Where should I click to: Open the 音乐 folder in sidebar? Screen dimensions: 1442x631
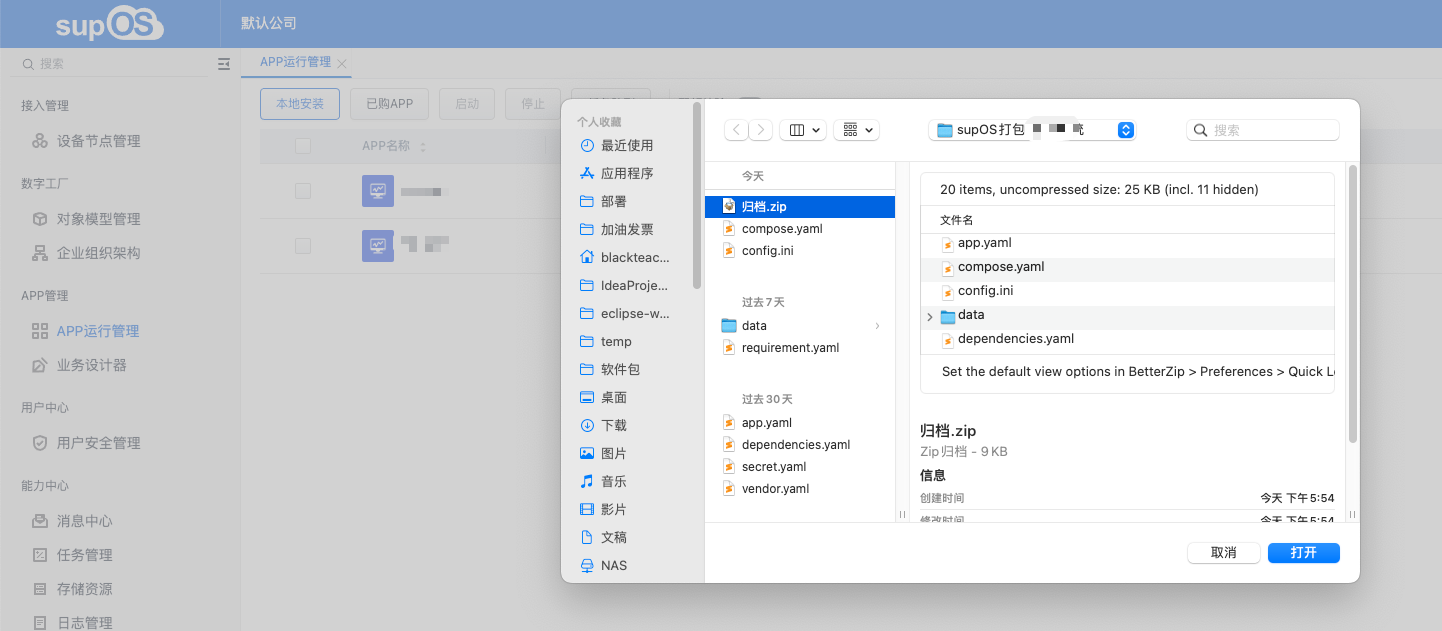[x=613, y=481]
